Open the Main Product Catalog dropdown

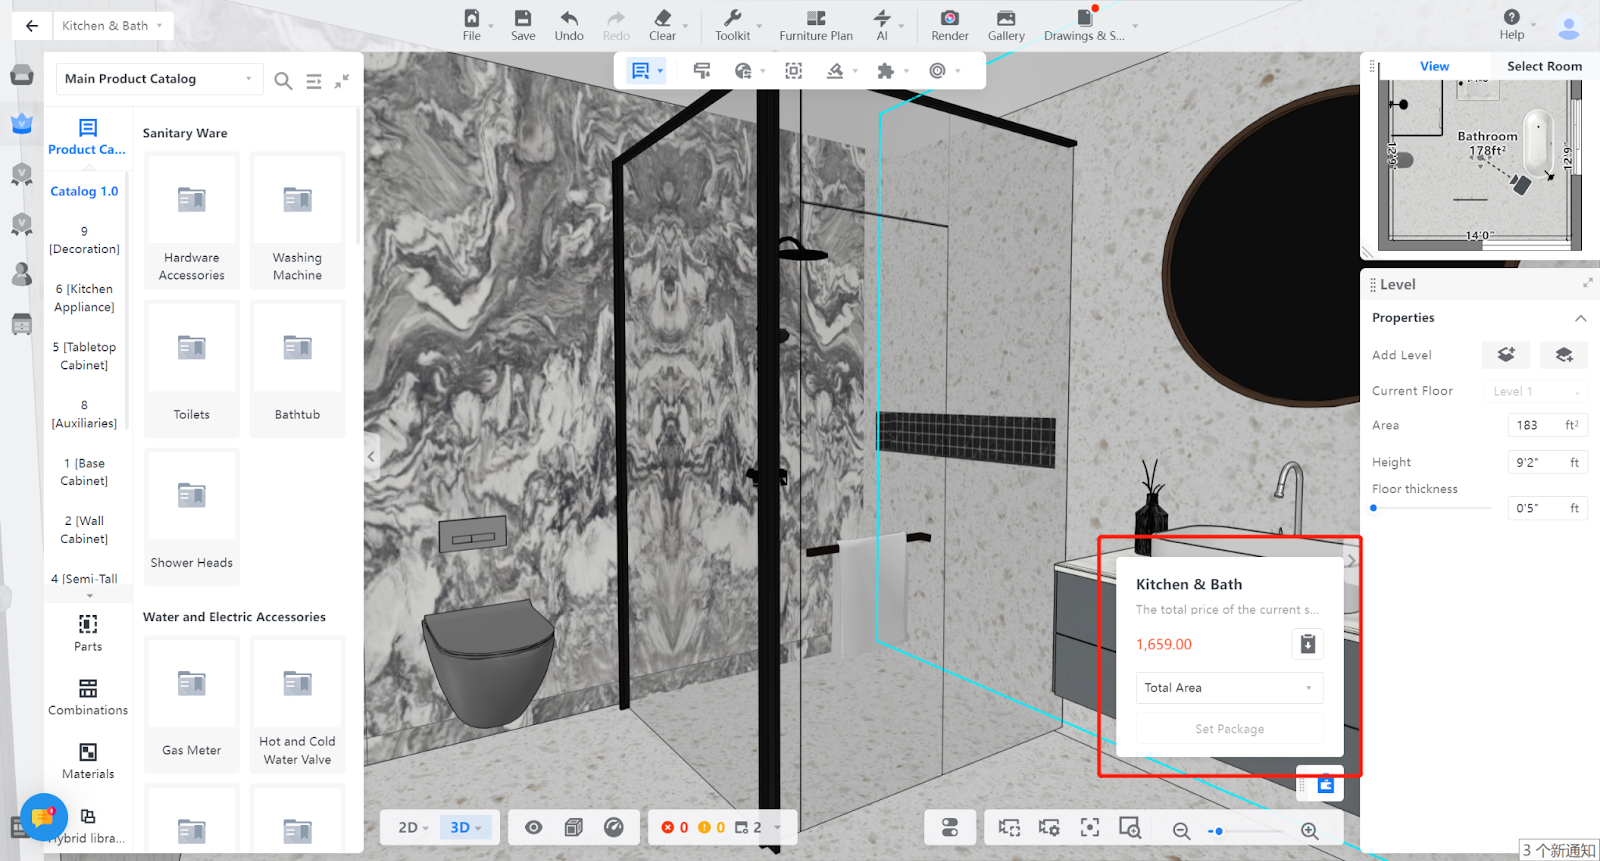(158, 79)
